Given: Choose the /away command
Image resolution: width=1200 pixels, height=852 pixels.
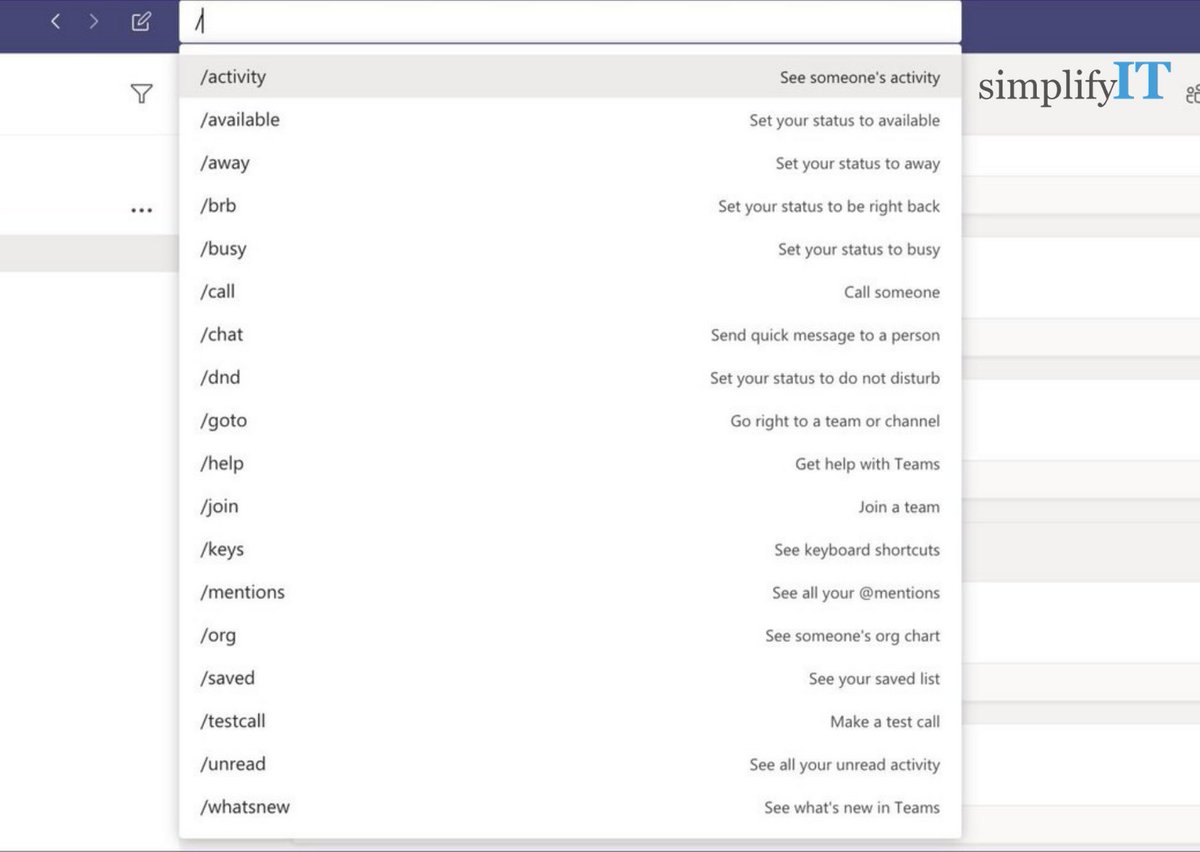Looking at the screenshot, I should (570, 163).
